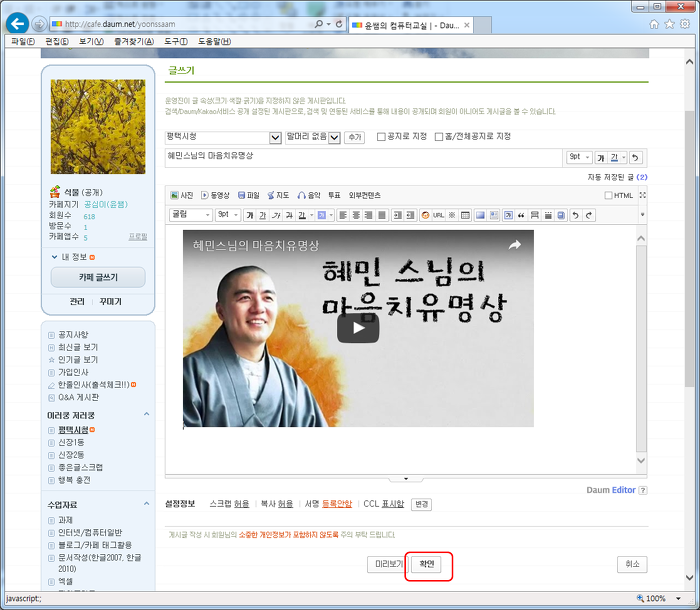Insert a photo with the 사진 icon
This screenshot has width=700, height=610.
point(181,195)
